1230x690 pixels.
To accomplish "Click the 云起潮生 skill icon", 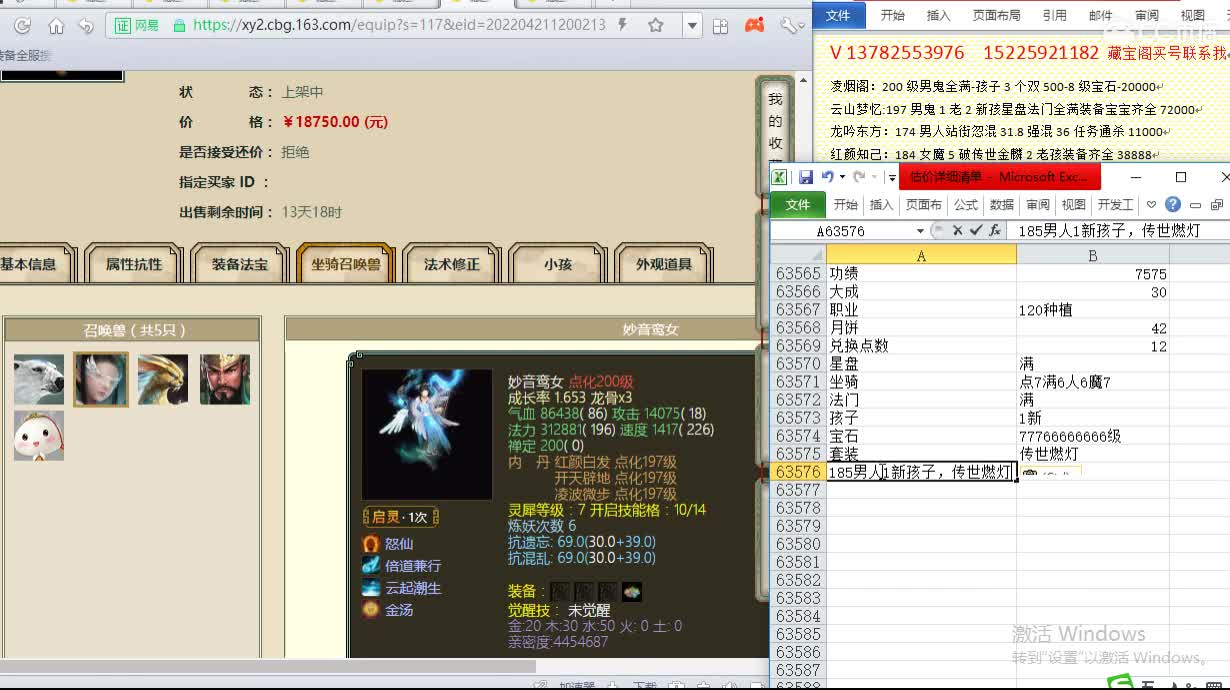I will pyautogui.click(x=371, y=587).
